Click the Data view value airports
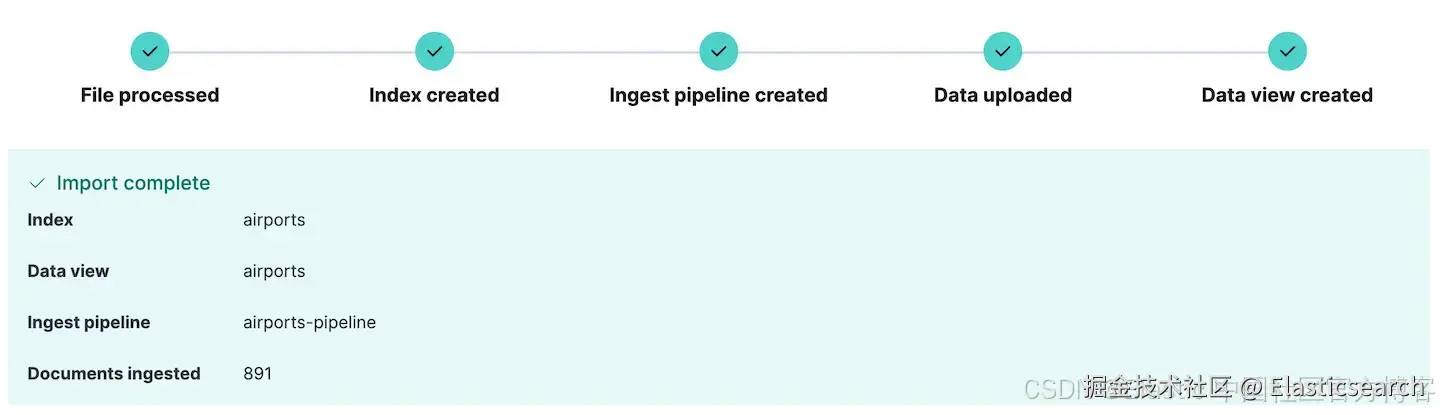Image resolution: width=1440 pixels, height=415 pixels. tap(274, 271)
